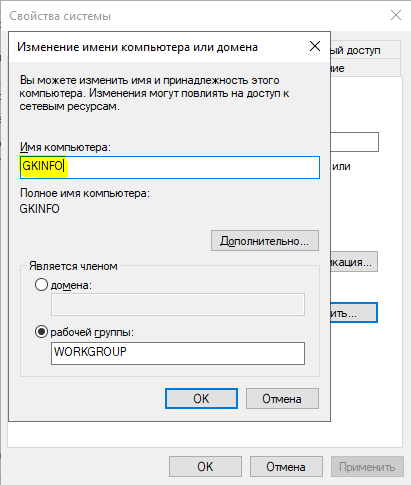Open the Дополнительно… settings
Image resolution: width=411 pixels, height=485 pixels.
click(x=265, y=240)
